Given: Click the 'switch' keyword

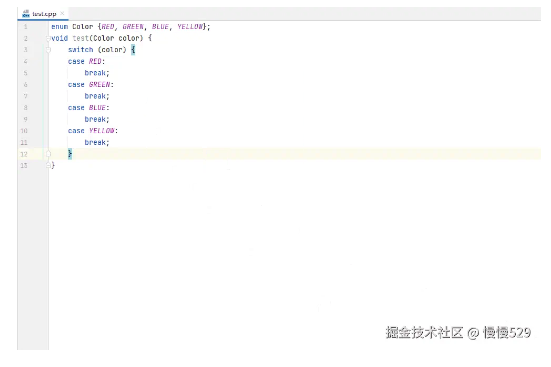Looking at the screenshot, I should (x=81, y=50).
